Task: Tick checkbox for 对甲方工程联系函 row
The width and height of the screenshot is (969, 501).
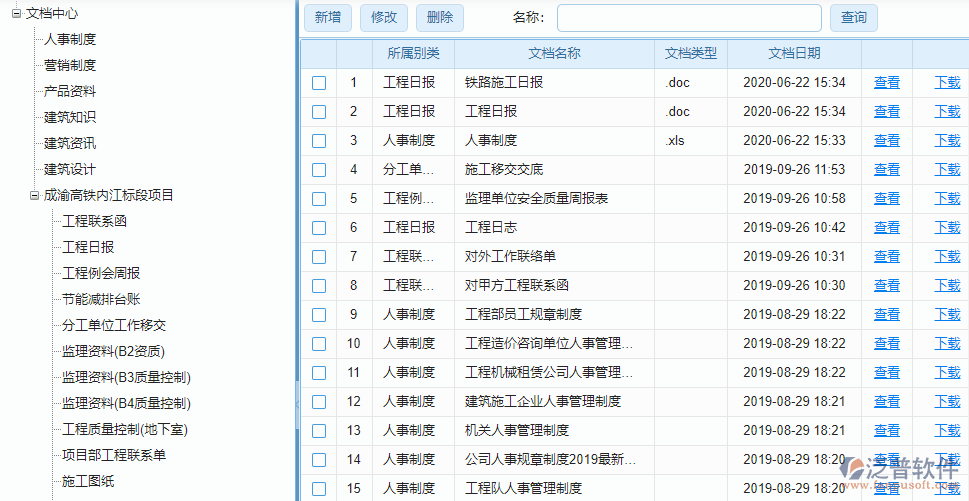Action: click(319, 285)
